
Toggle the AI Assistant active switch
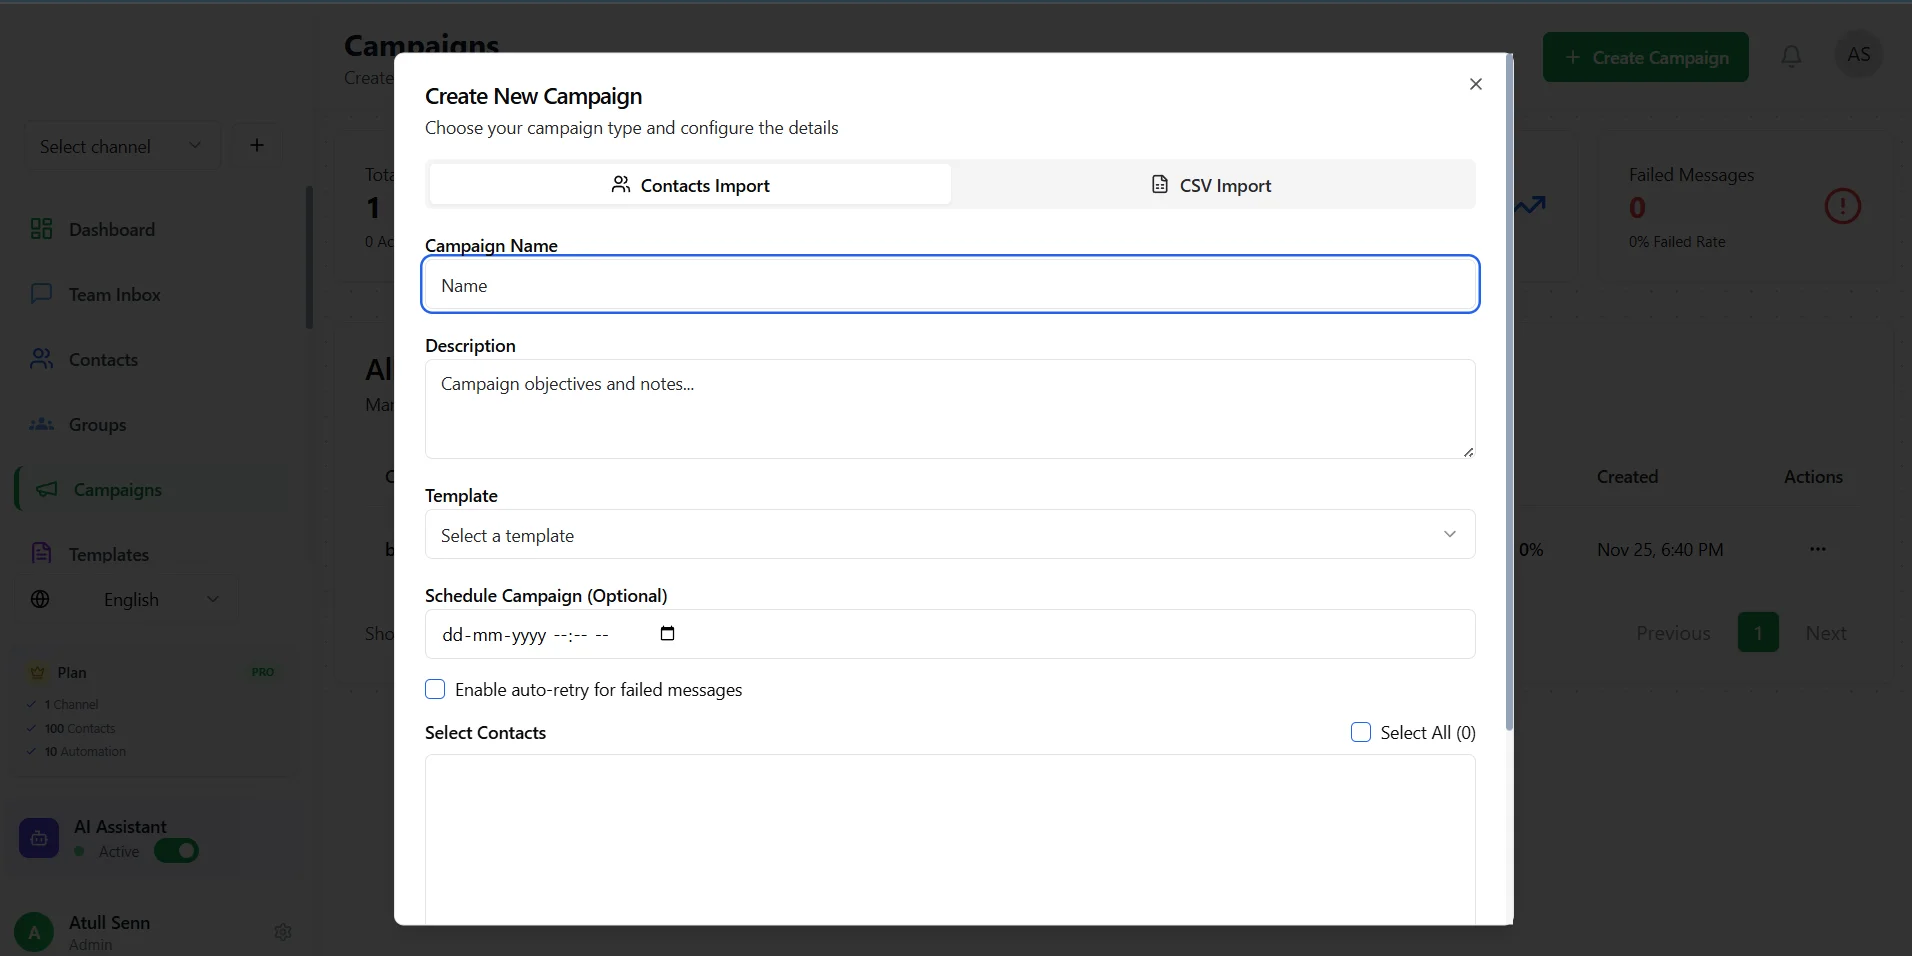pos(176,851)
